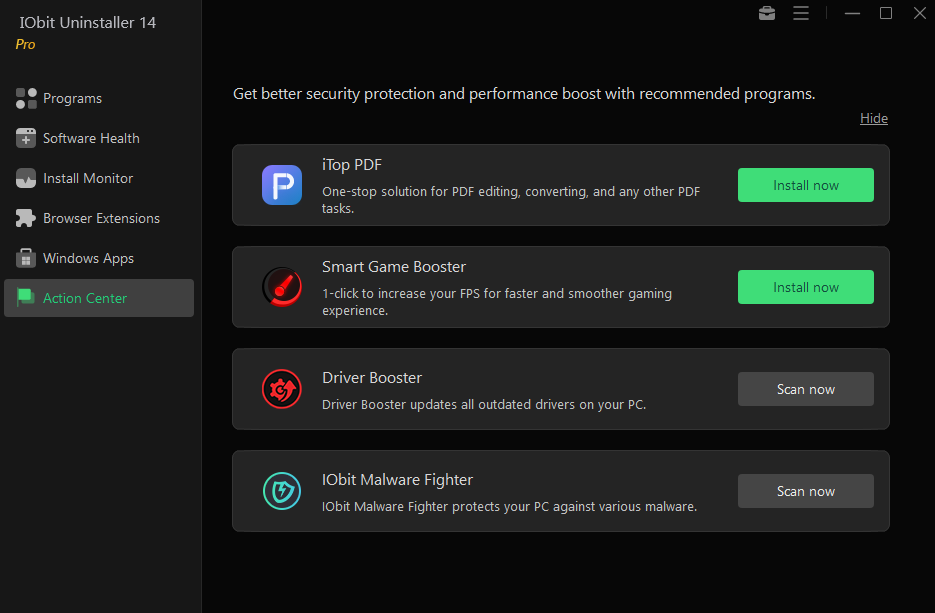Click the iTop PDF app icon
Viewport: 935px width, 613px height.
[x=282, y=185]
